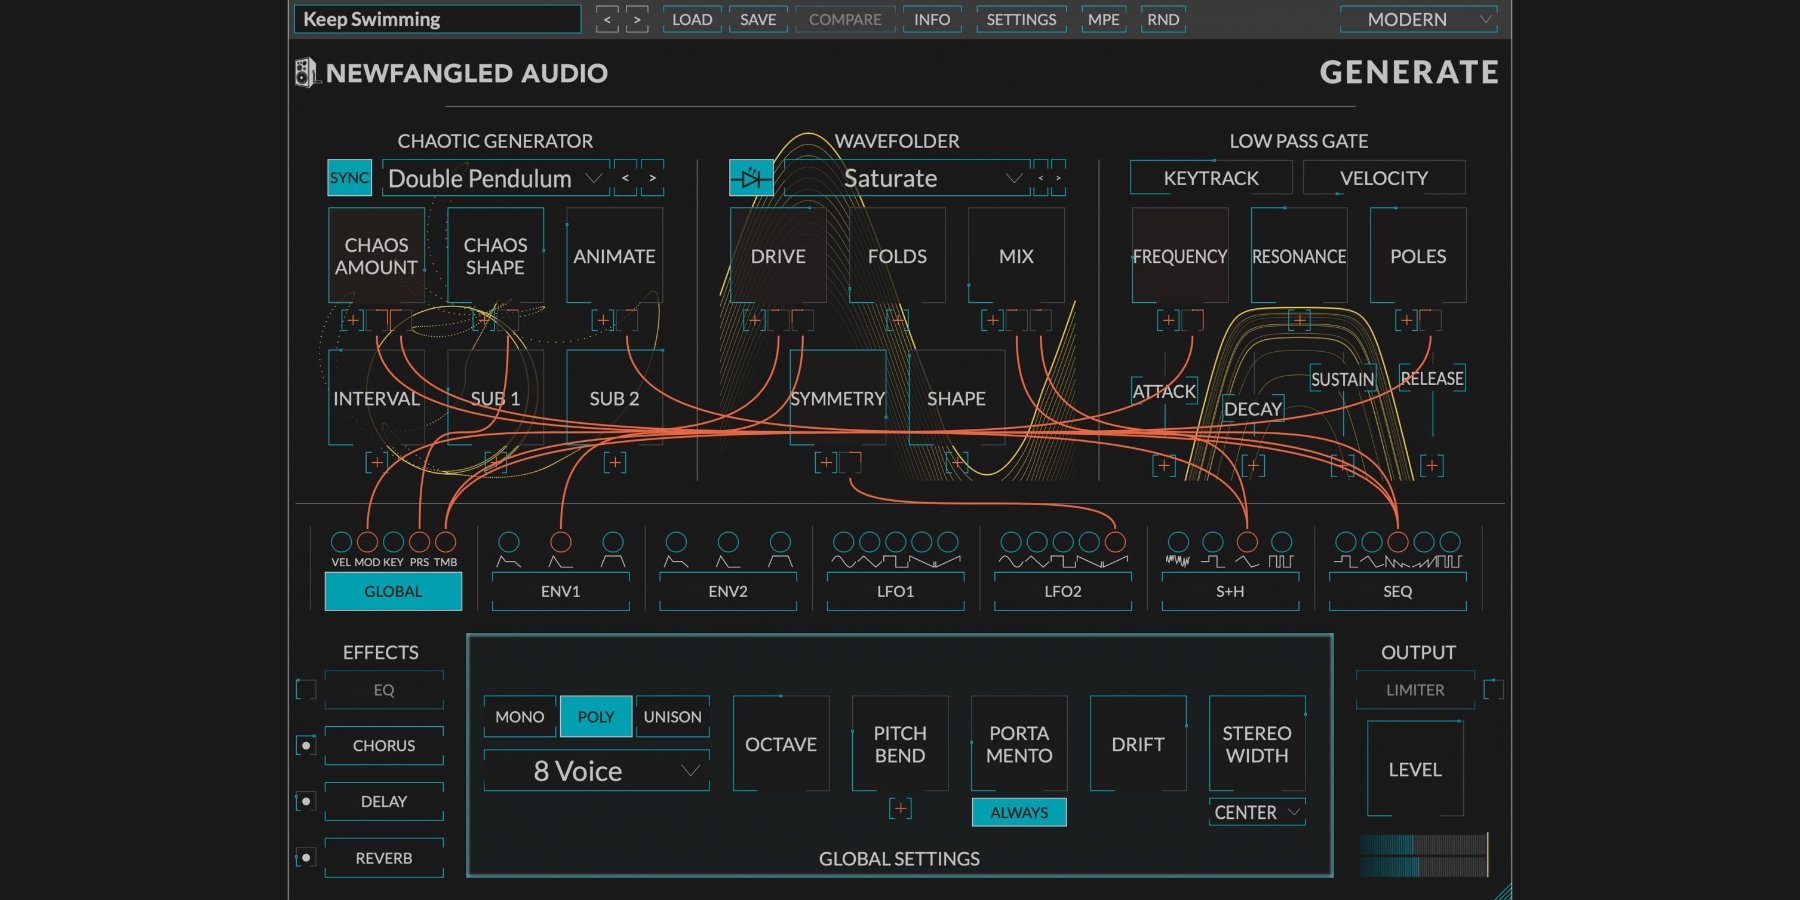Click the VEL modulation output port
Screen dimensions: 1800x900
341,542
